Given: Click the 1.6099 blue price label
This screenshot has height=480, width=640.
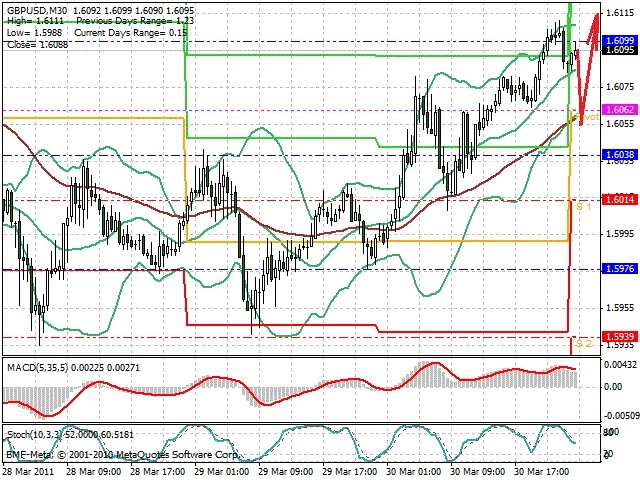Looking at the screenshot, I should coord(620,40).
